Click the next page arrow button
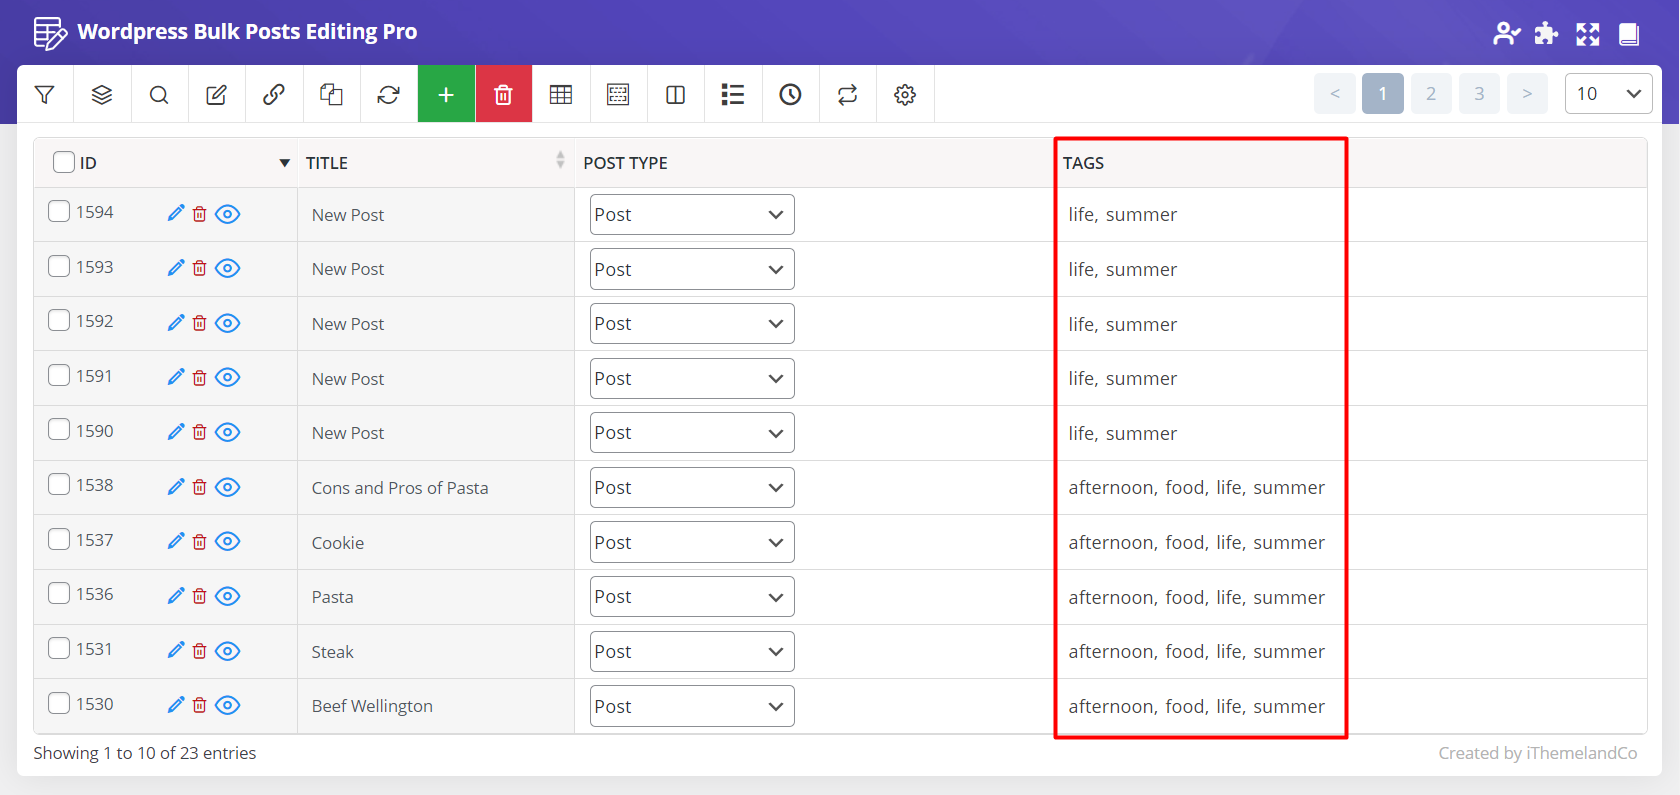This screenshot has height=795, width=1680. [x=1527, y=94]
